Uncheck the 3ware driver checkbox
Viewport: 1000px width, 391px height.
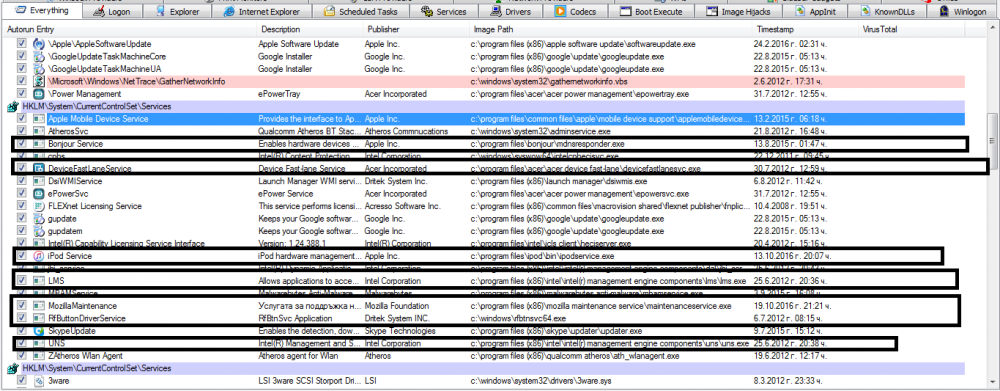(x=22, y=380)
